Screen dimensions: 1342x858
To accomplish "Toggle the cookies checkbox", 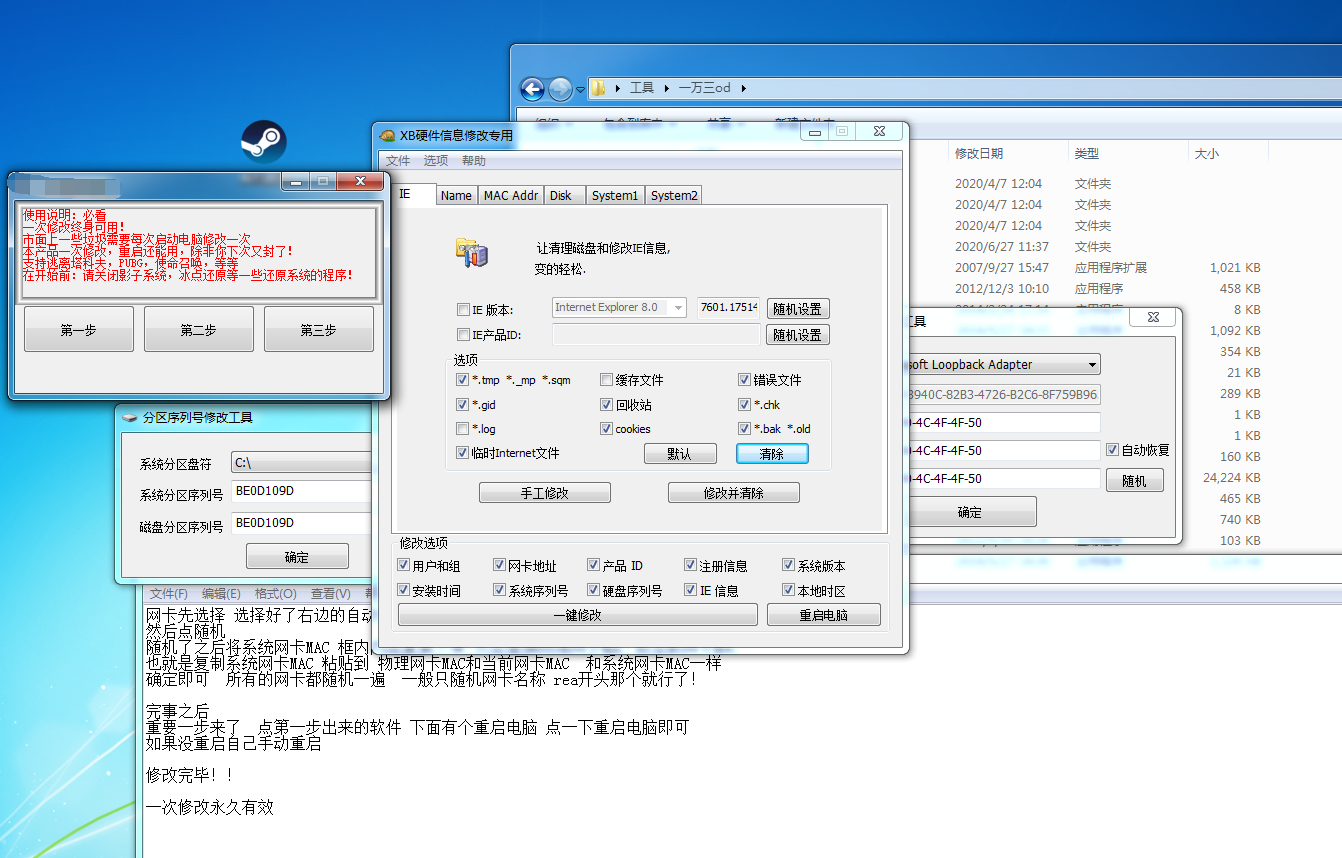I will pos(607,429).
